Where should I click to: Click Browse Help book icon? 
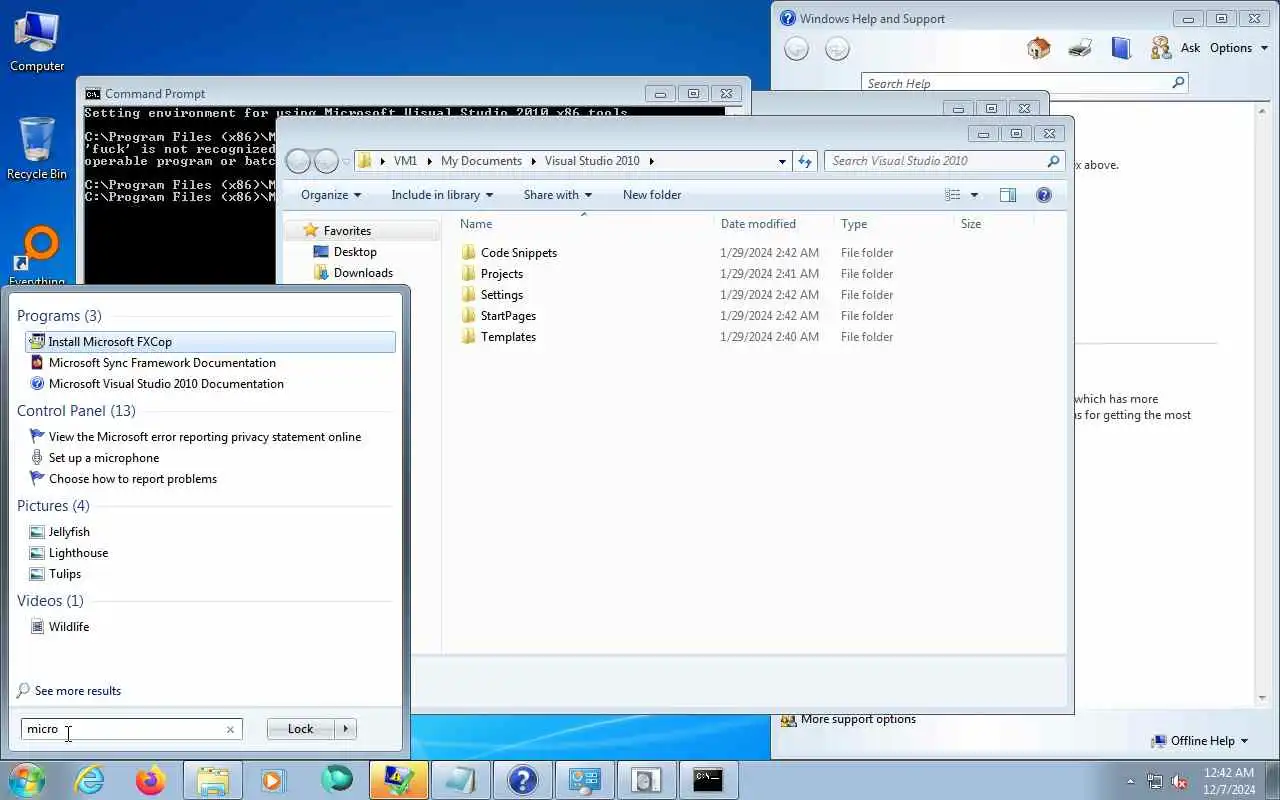point(1121,48)
